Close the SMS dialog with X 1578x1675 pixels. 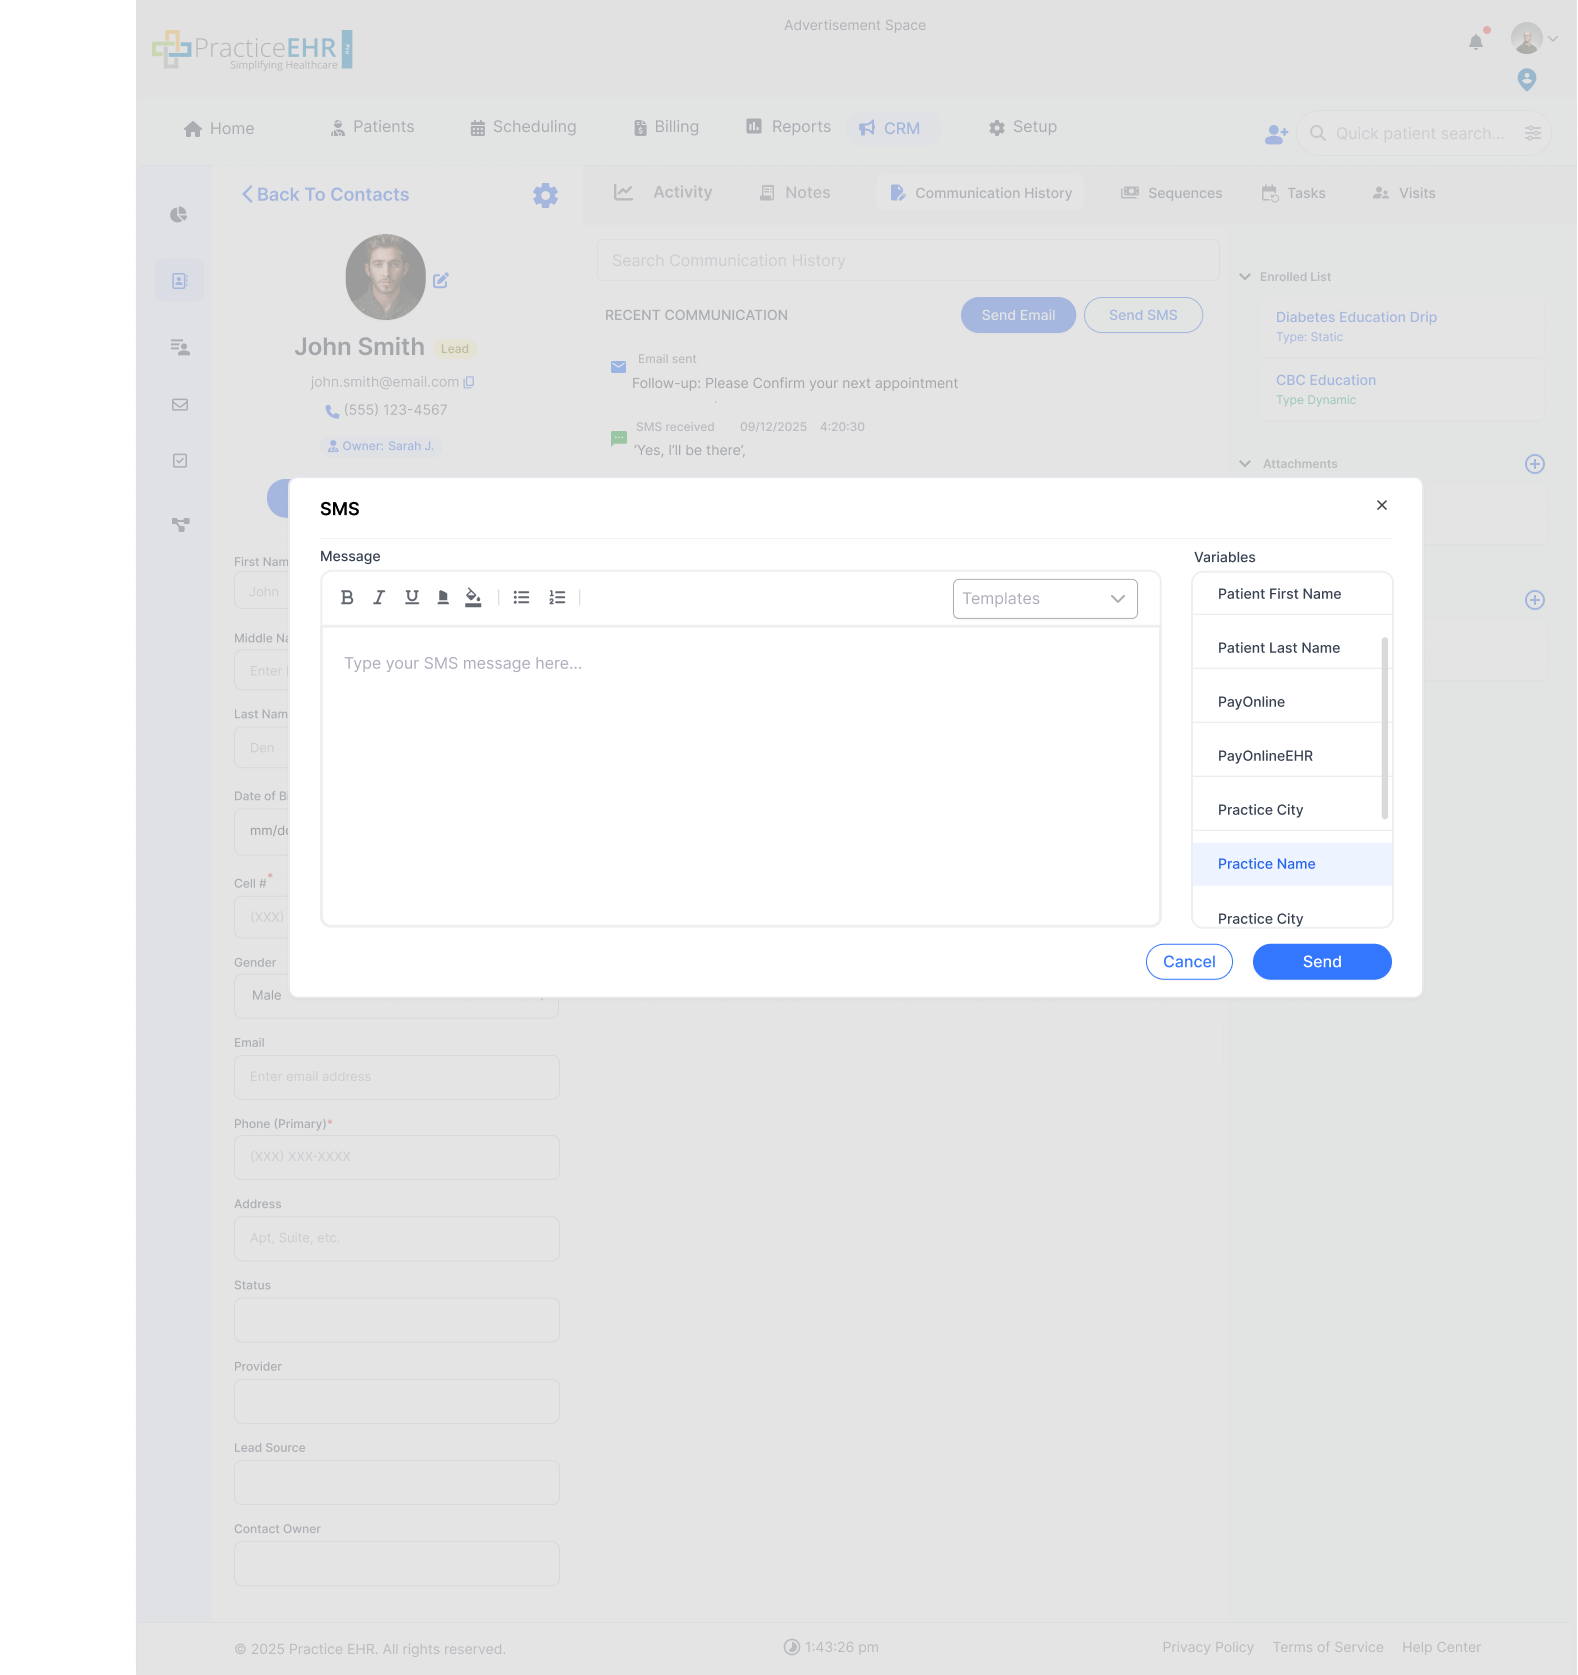[1381, 506]
